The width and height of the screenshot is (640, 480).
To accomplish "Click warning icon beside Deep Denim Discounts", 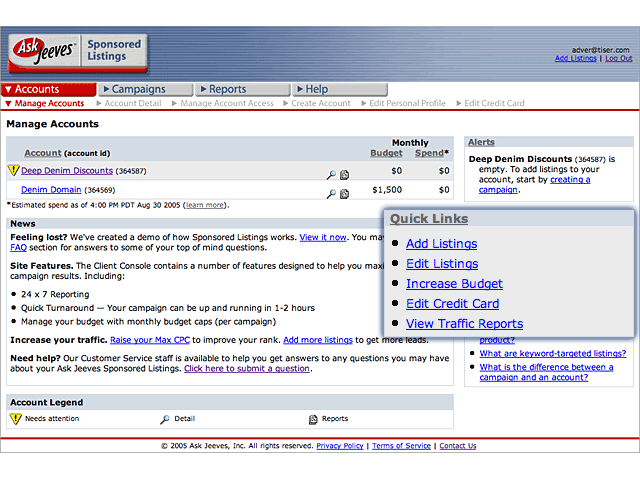I will [x=13, y=170].
